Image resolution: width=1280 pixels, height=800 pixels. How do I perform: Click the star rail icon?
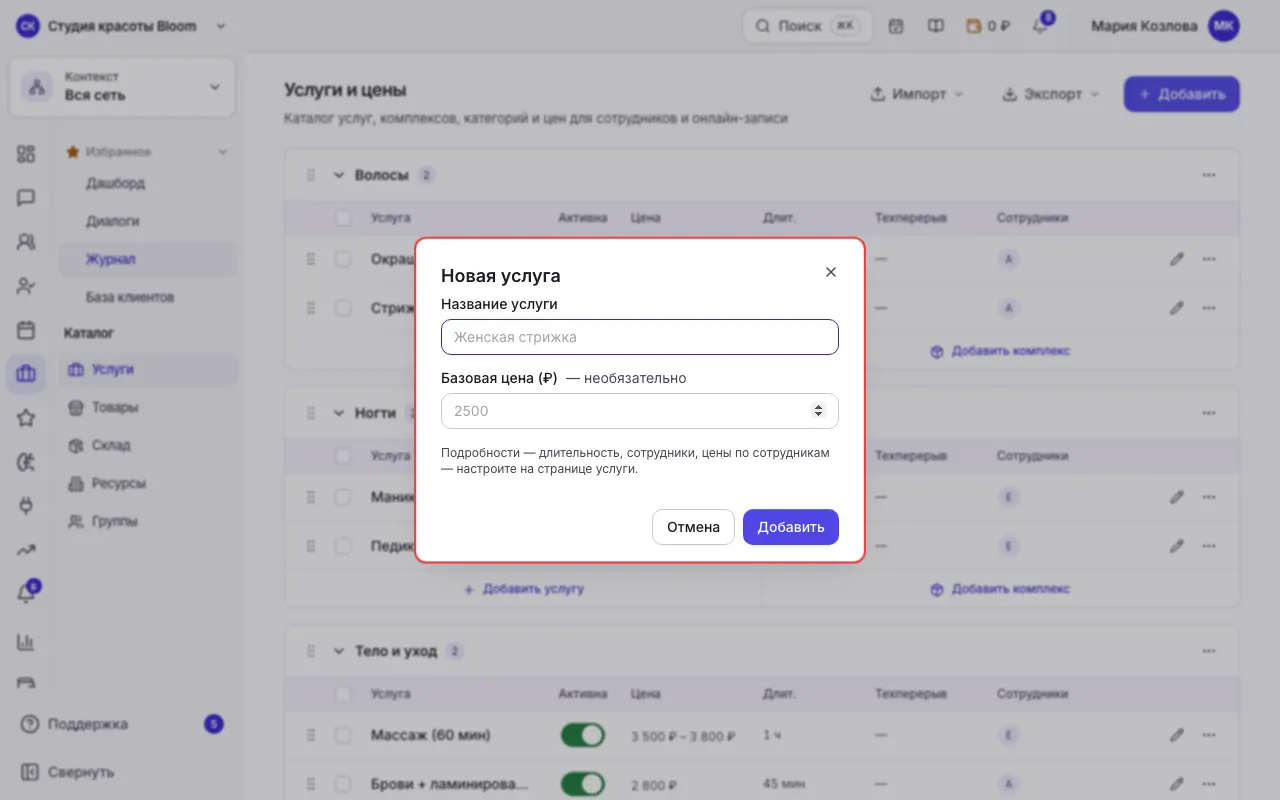tap(26, 418)
